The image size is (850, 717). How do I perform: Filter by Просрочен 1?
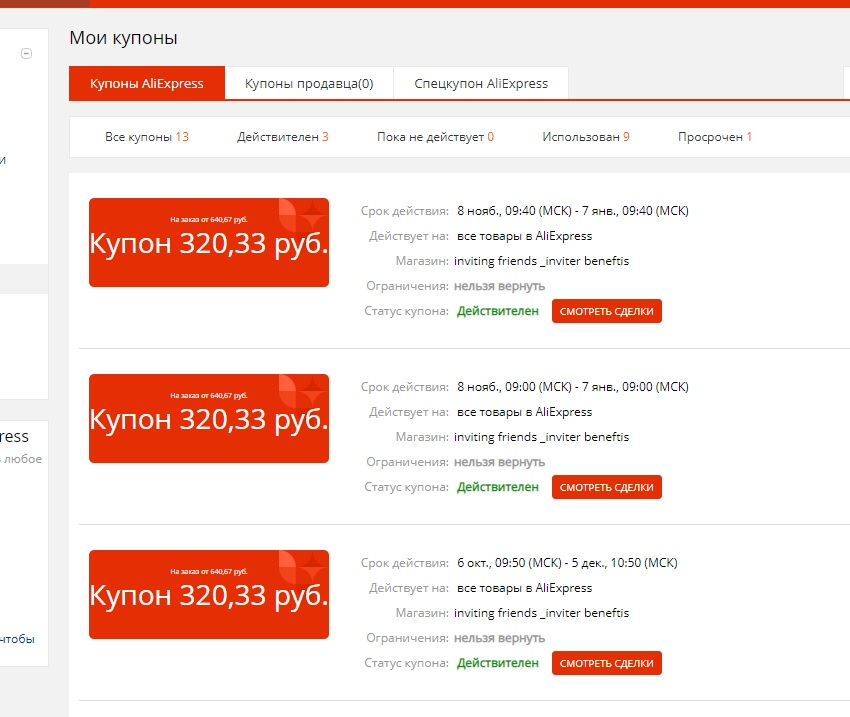[x=714, y=137]
